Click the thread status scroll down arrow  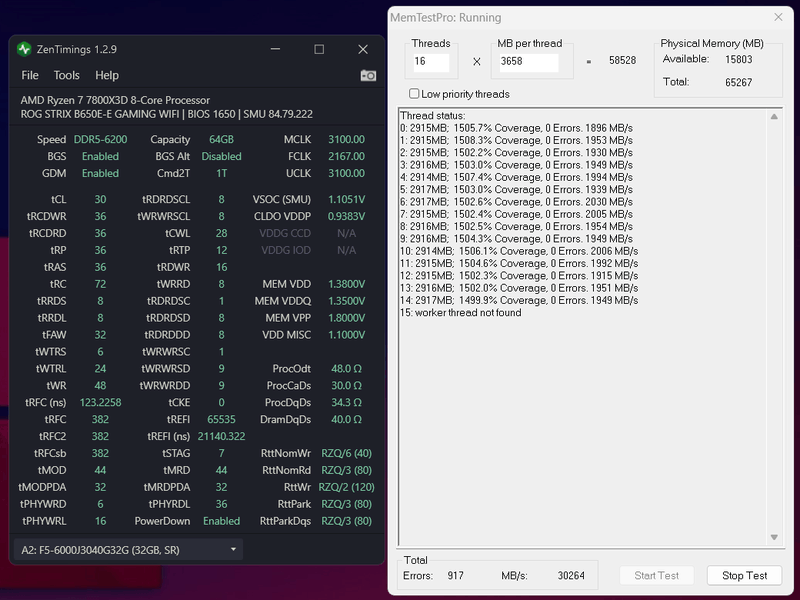click(774, 537)
